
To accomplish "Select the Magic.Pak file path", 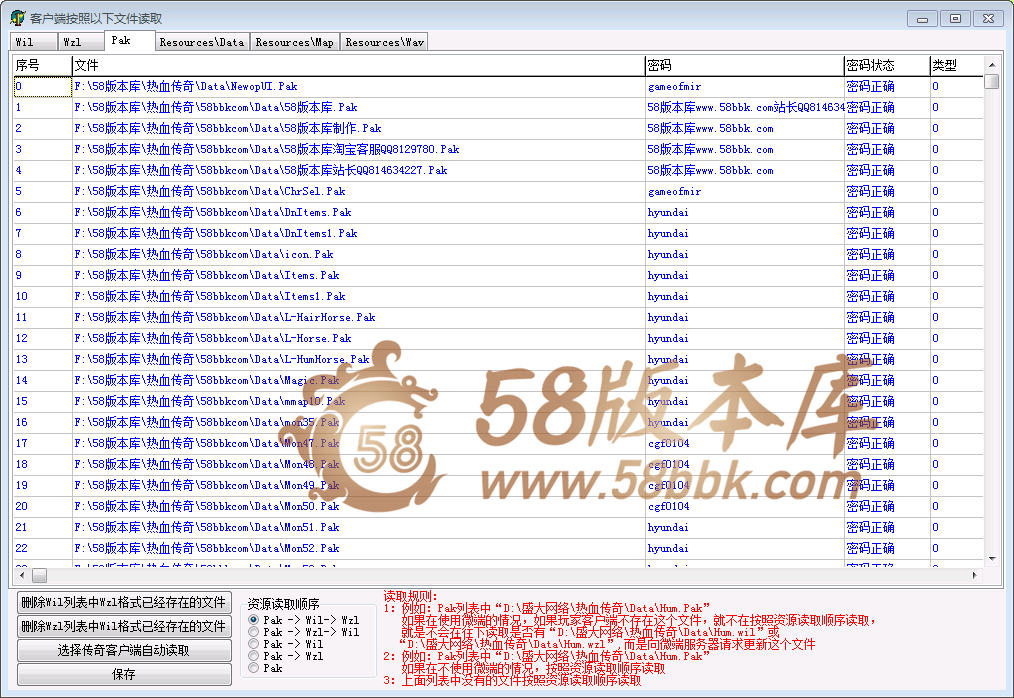I will [x=207, y=380].
